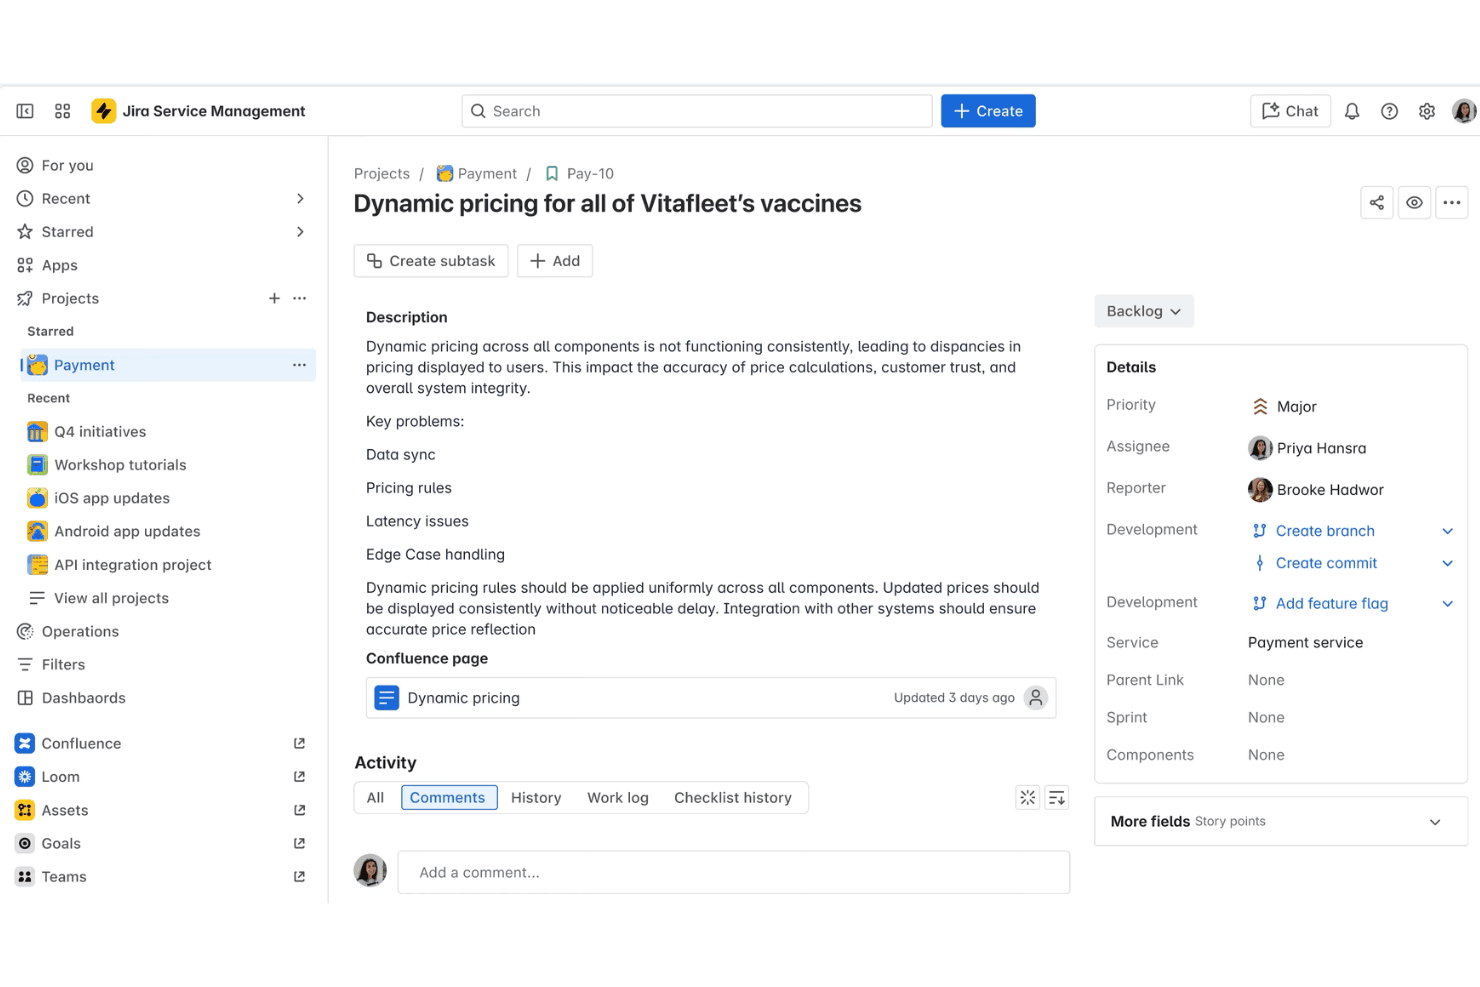Open settings gear icon

pos(1427,111)
